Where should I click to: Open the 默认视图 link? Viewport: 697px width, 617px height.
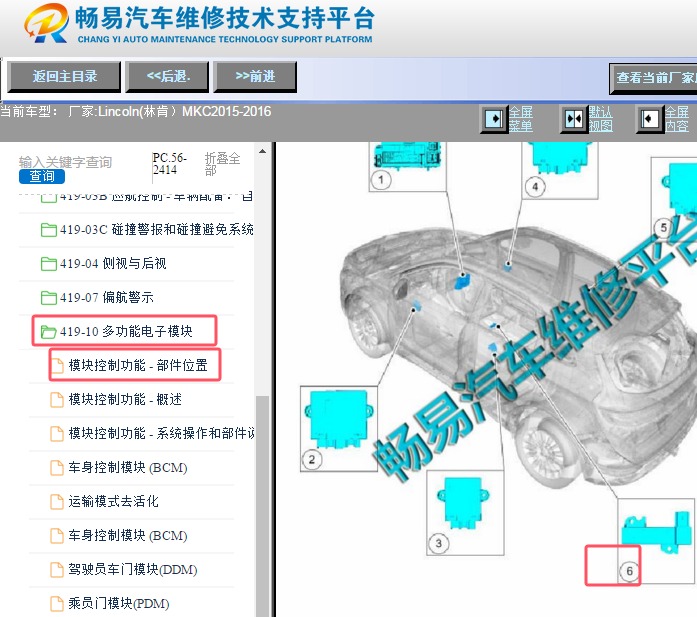click(x=601, y=119)
